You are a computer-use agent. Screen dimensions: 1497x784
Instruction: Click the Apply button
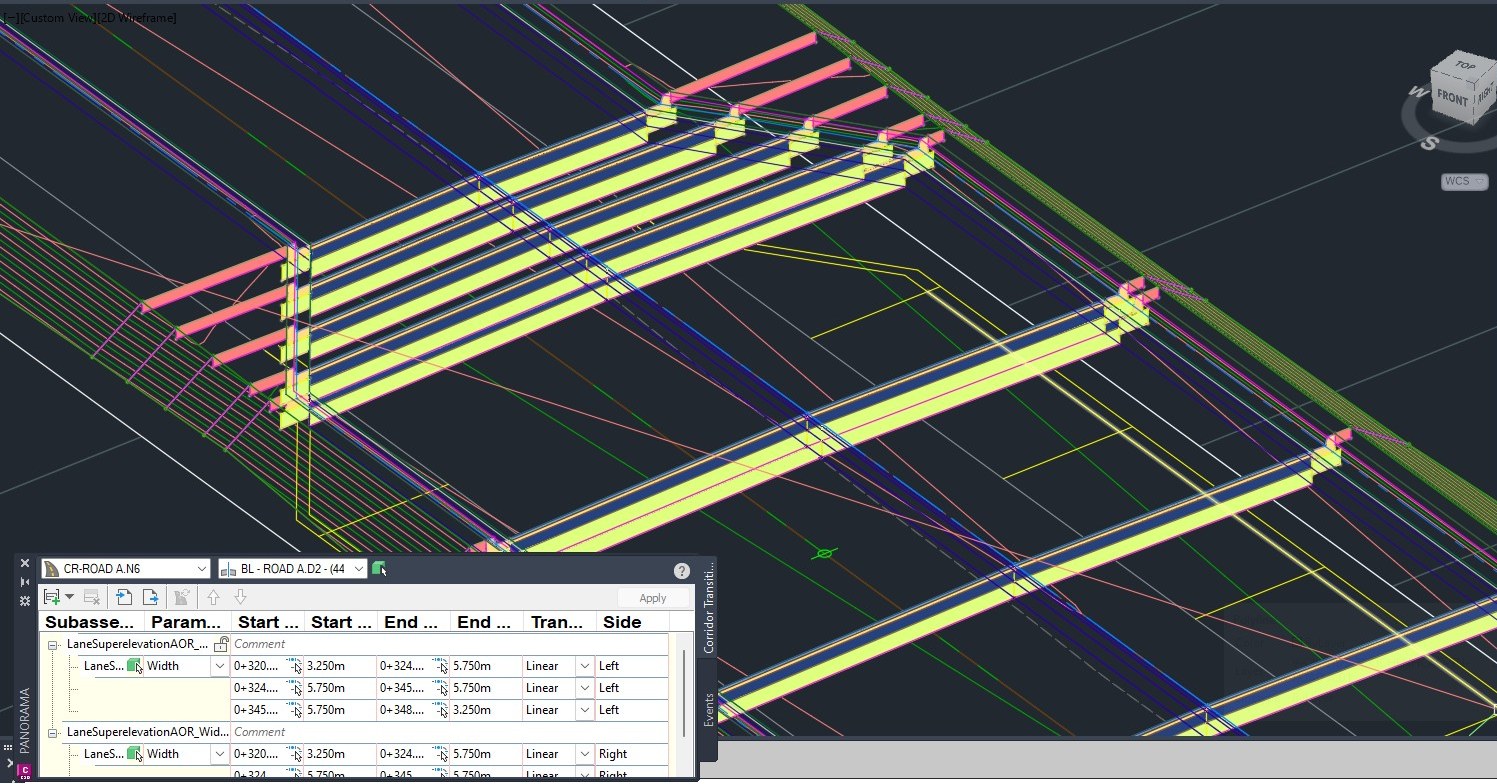[x=653, y=598]
